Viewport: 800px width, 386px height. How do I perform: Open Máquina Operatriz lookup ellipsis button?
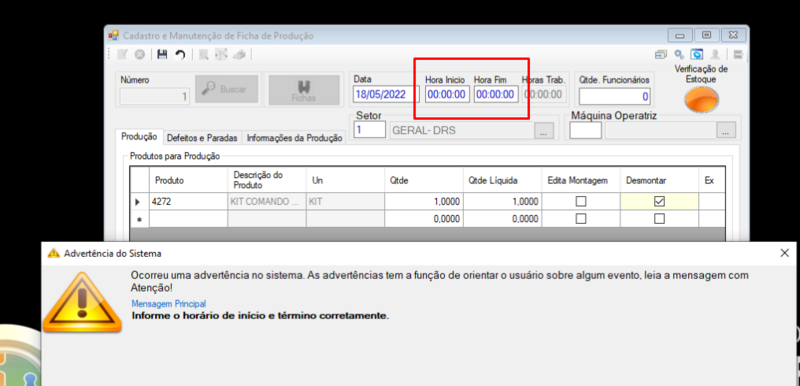(726, 130)
